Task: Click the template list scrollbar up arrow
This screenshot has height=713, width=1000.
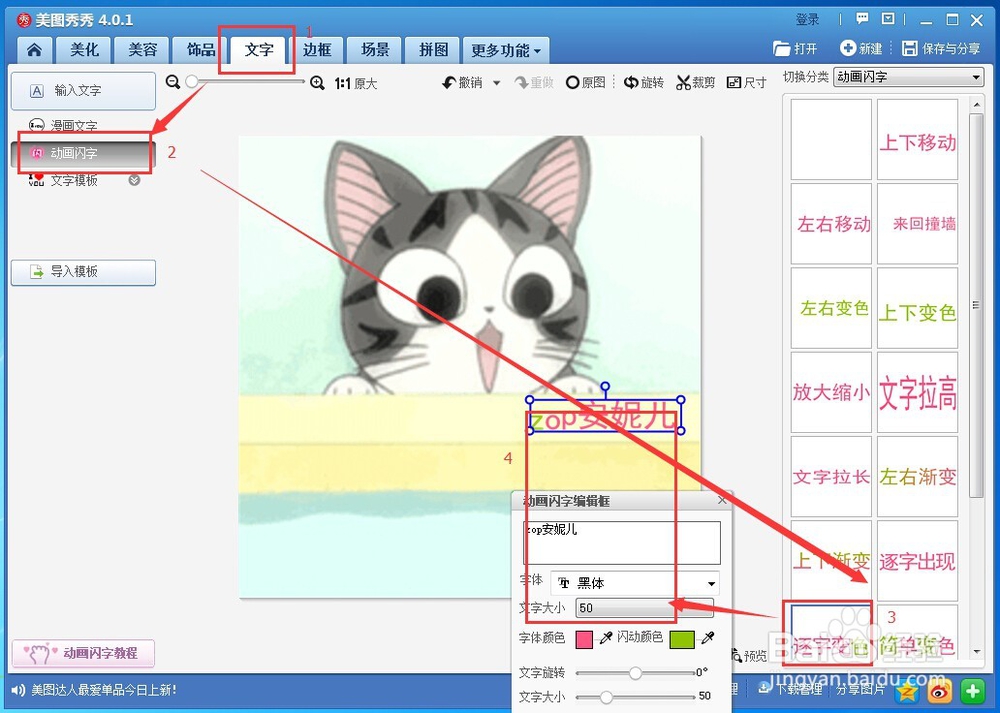Action: [976, 104]
